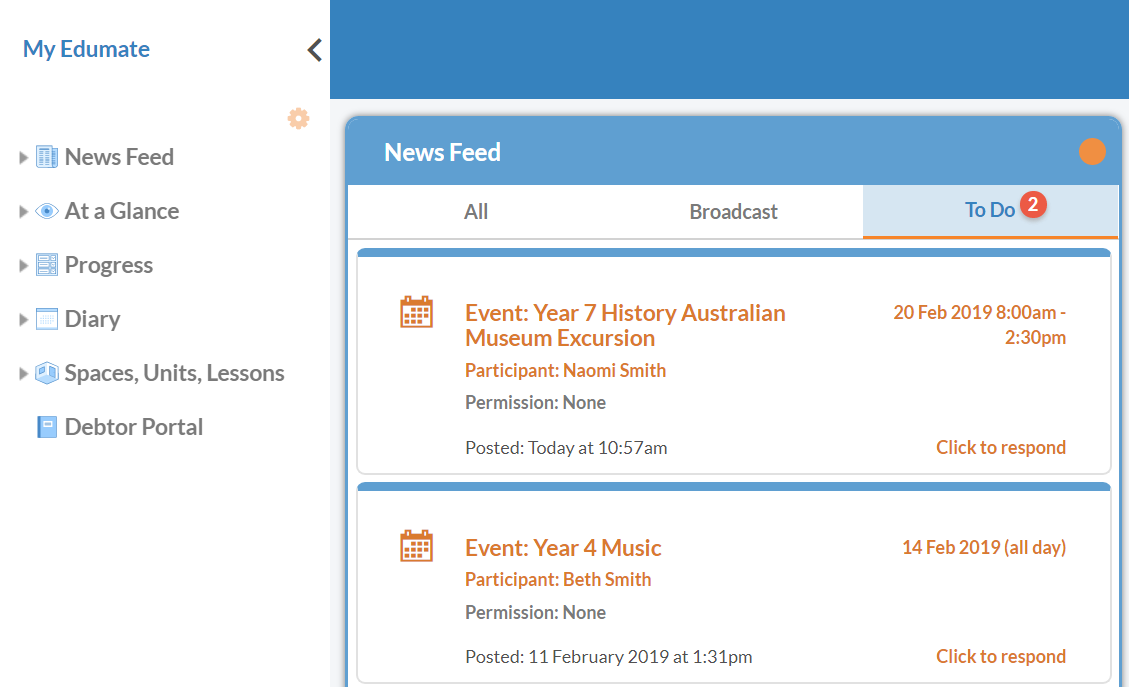Collapse the My Edumate sidebar with chevron
Viewport: 1129px width, 687px height.
point(314,50)
